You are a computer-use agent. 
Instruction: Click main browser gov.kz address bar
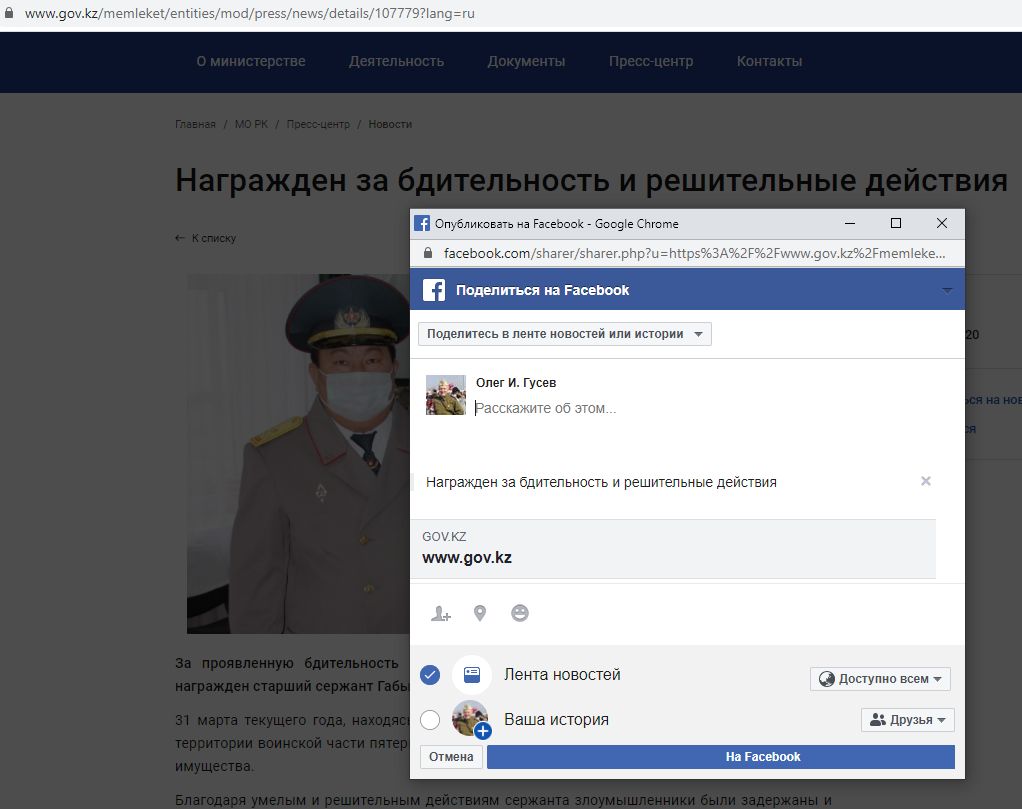tap(250, 13)
